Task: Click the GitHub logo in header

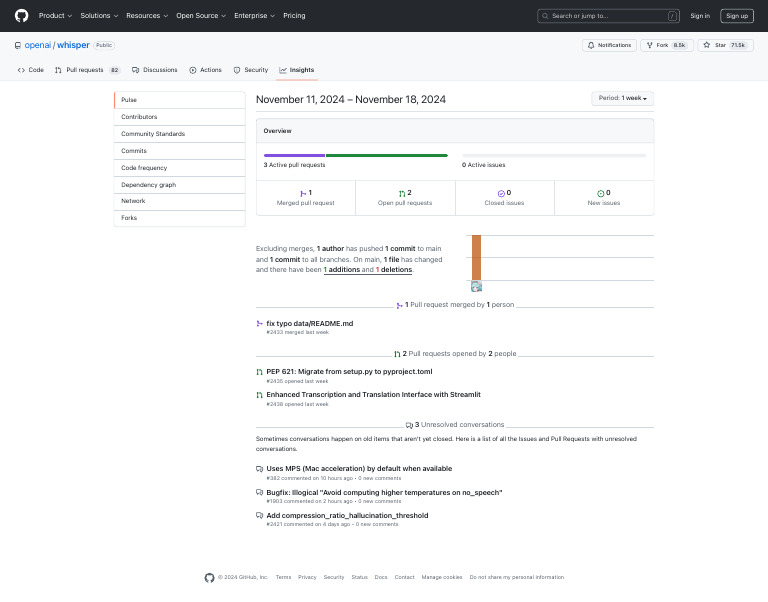Action: tap(21, 16)
